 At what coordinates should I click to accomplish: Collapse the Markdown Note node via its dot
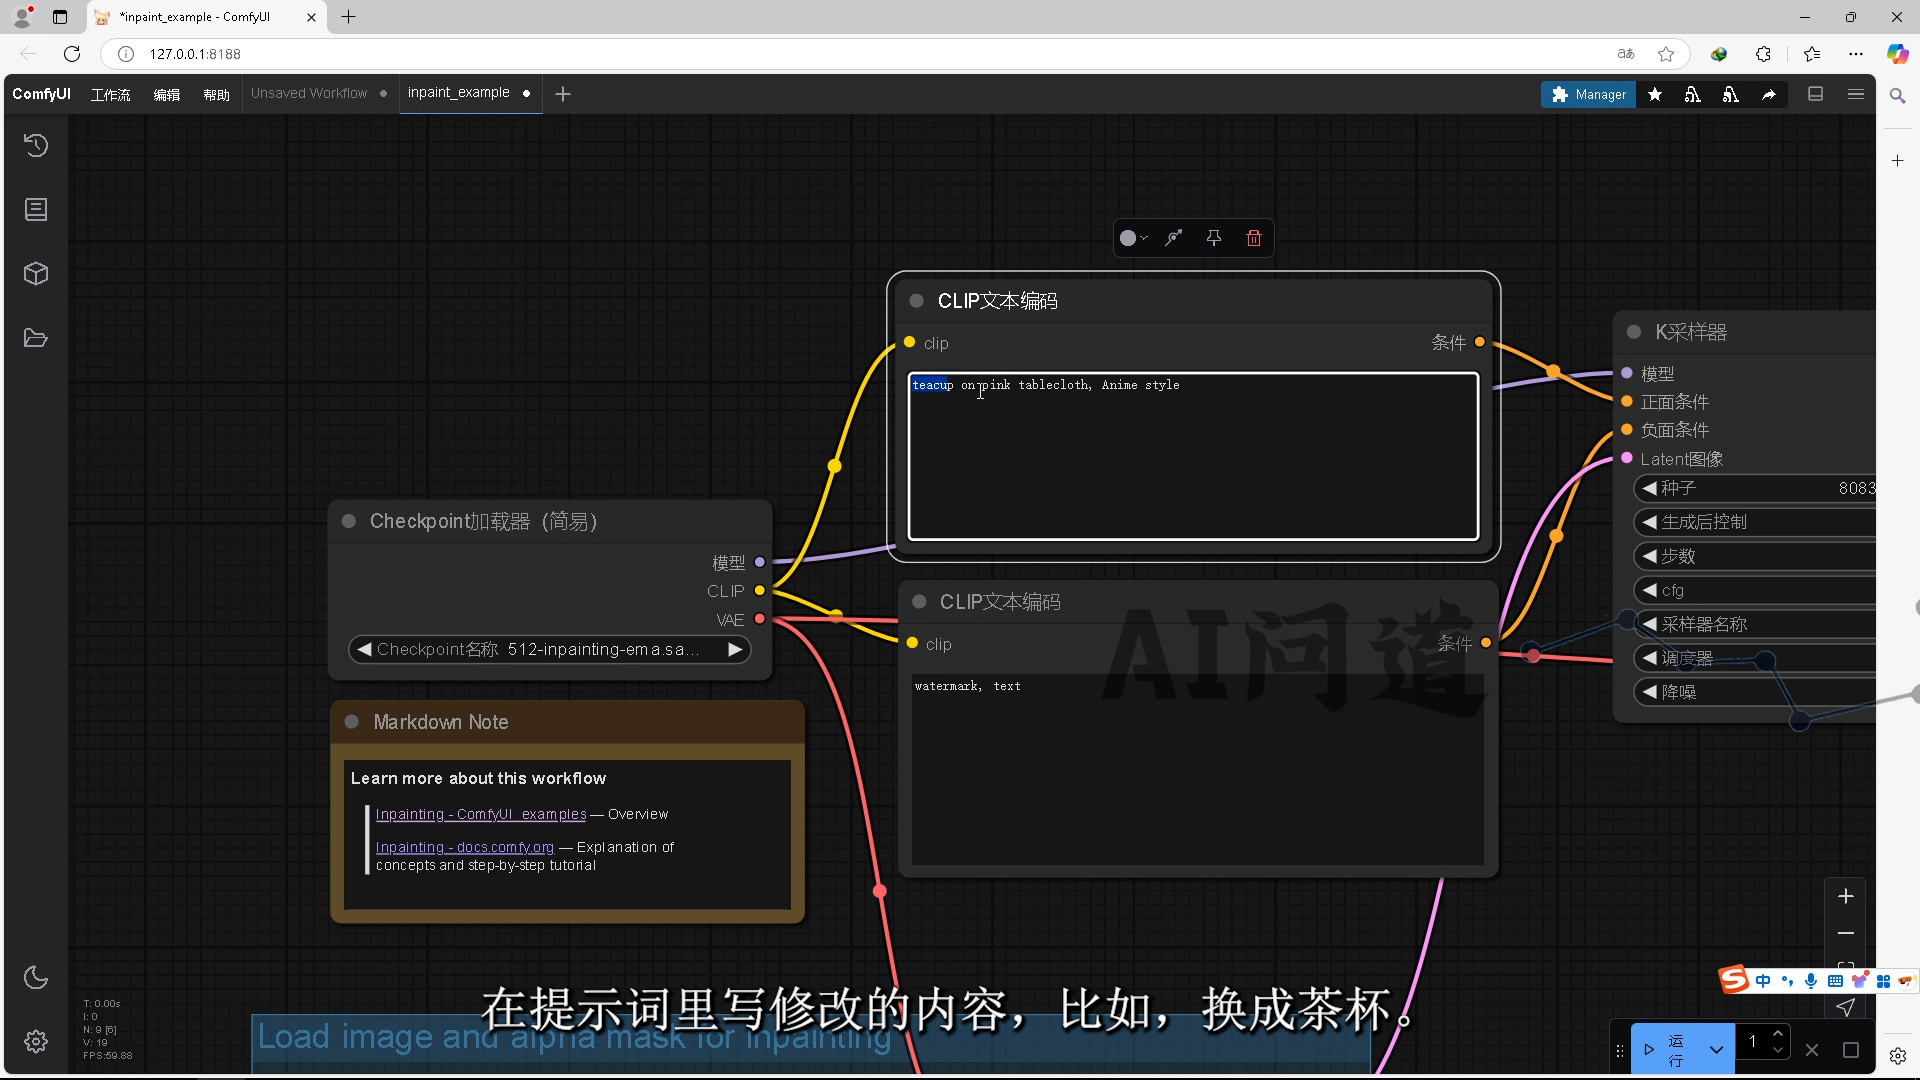352,722
